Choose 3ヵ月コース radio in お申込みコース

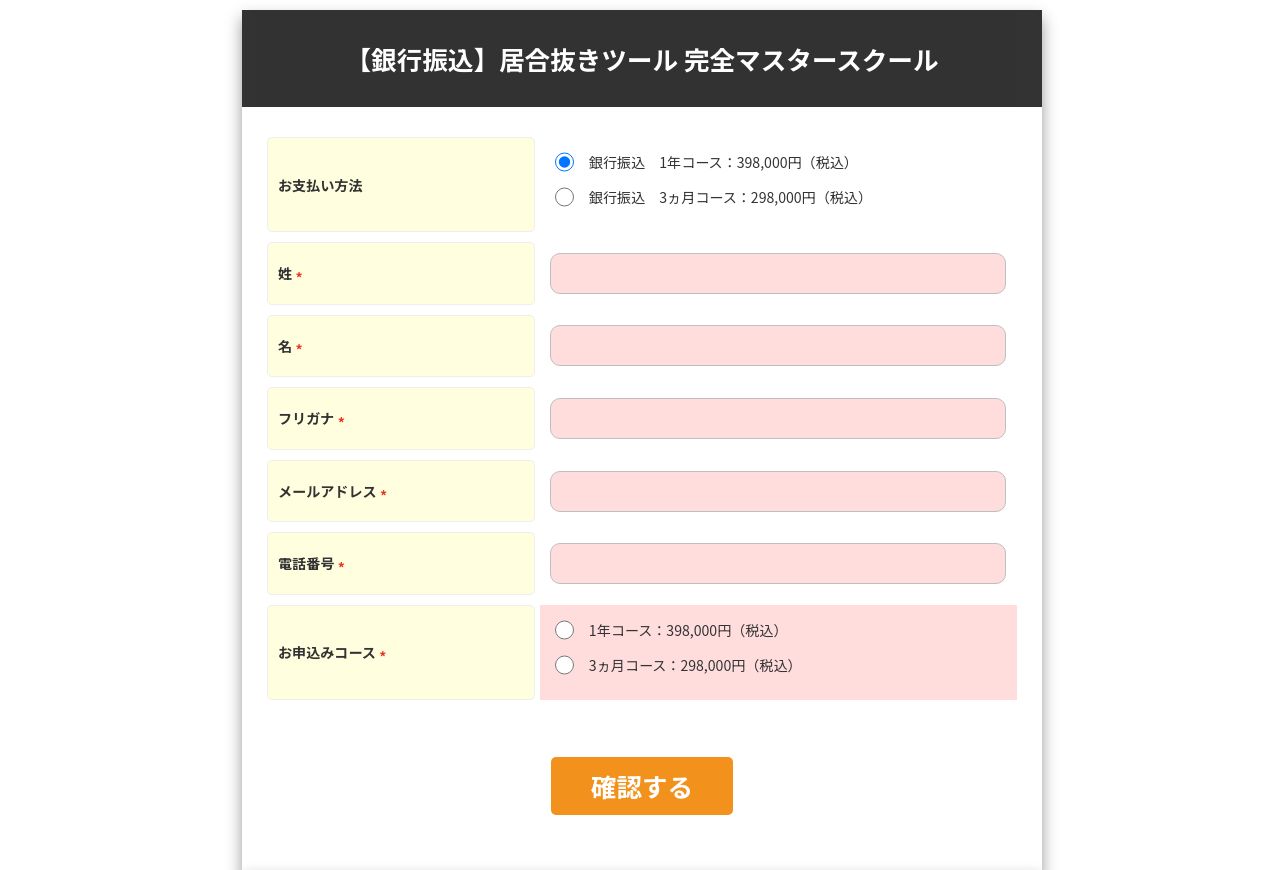(564, 665)
